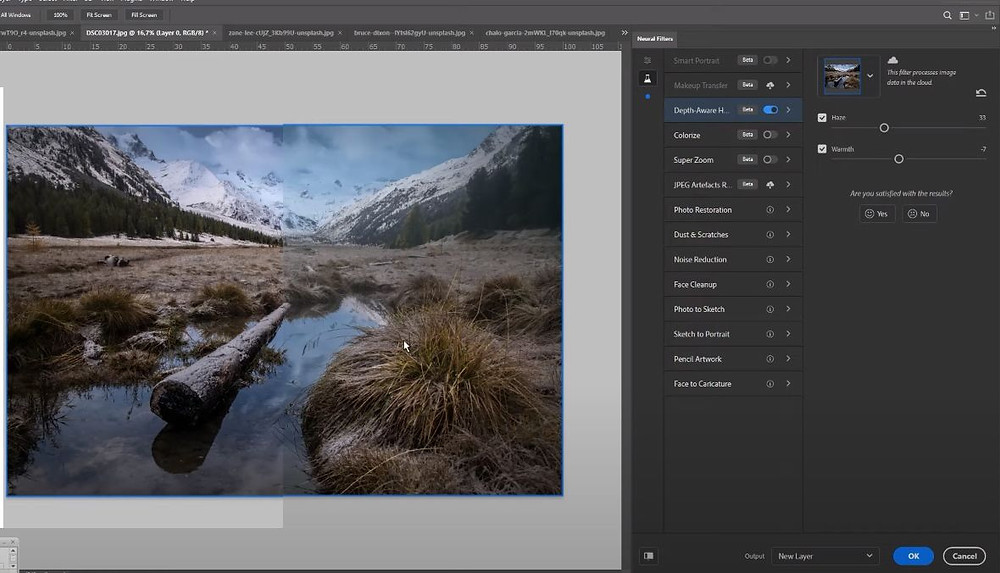
Task: Download the Makeup Transfer filter from cloud
Action: point(770,86)
